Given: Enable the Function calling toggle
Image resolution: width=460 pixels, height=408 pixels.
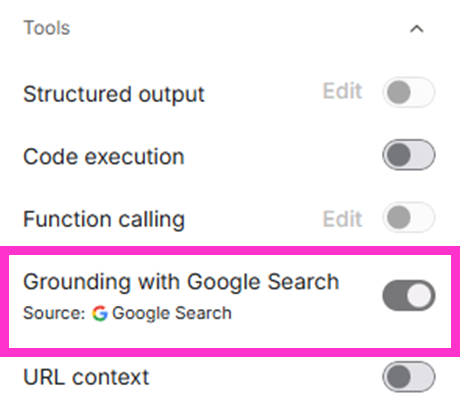Looking at the screenshot, I should tap(409, 217).
